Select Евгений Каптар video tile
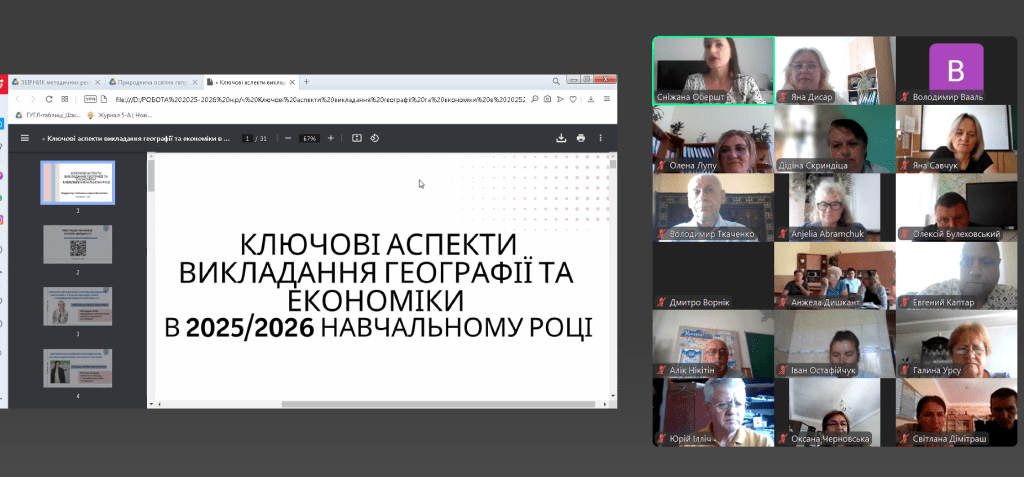This screenshot has height=477, width=1024. [x=956, y=276]
